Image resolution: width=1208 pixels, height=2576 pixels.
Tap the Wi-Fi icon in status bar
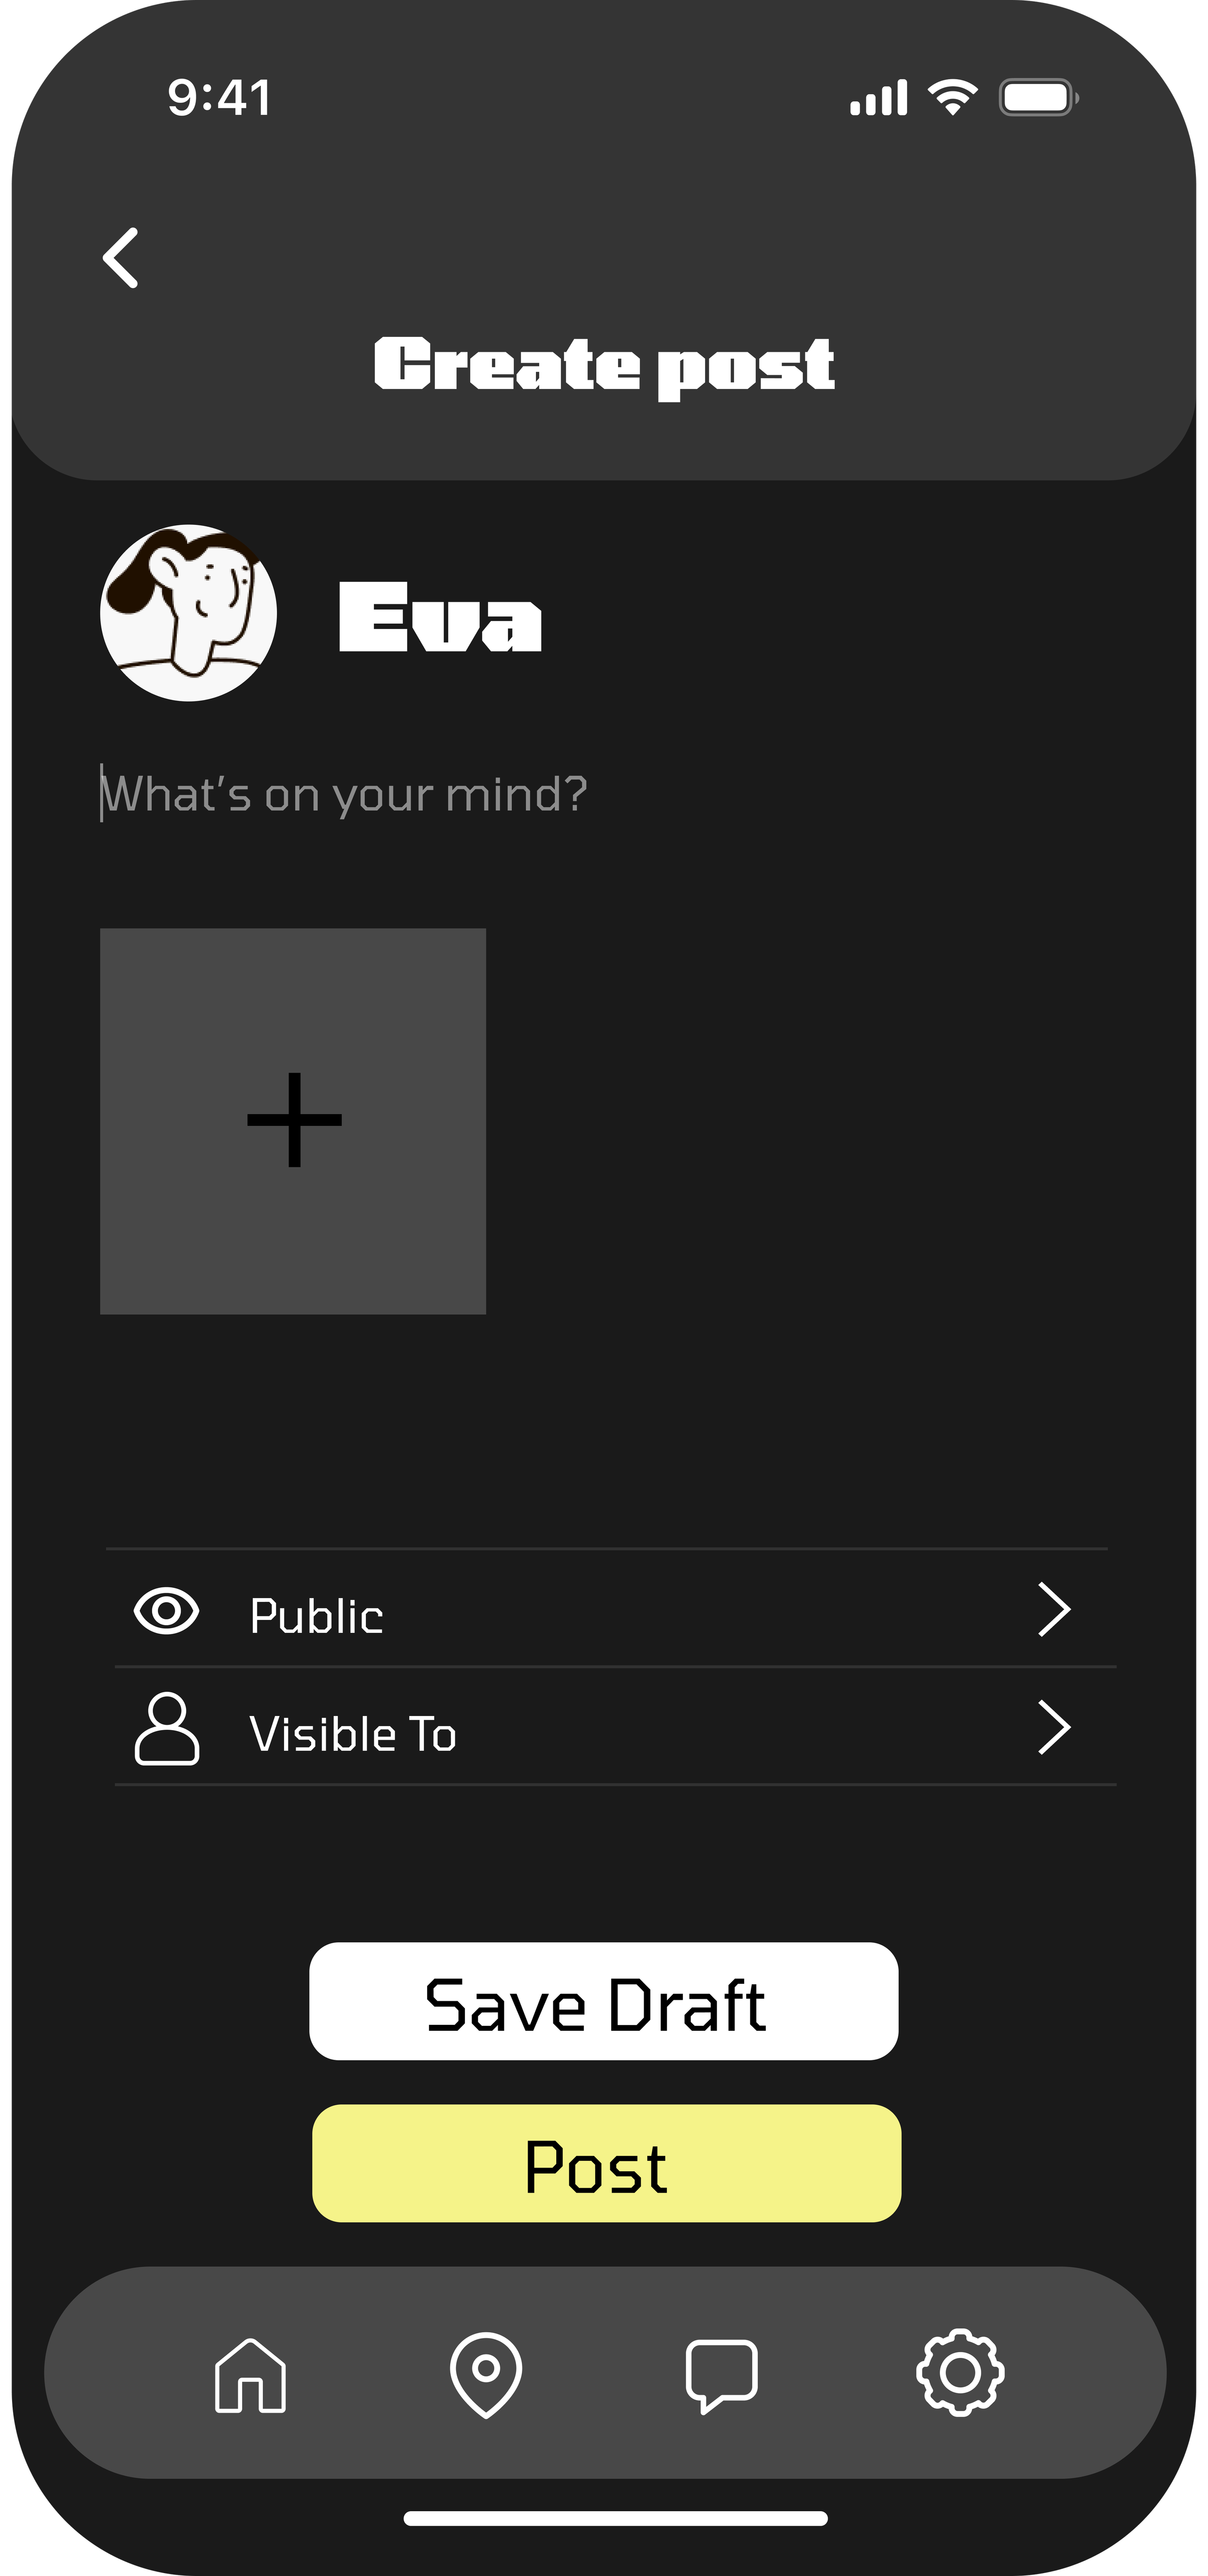tap(952, 97)
